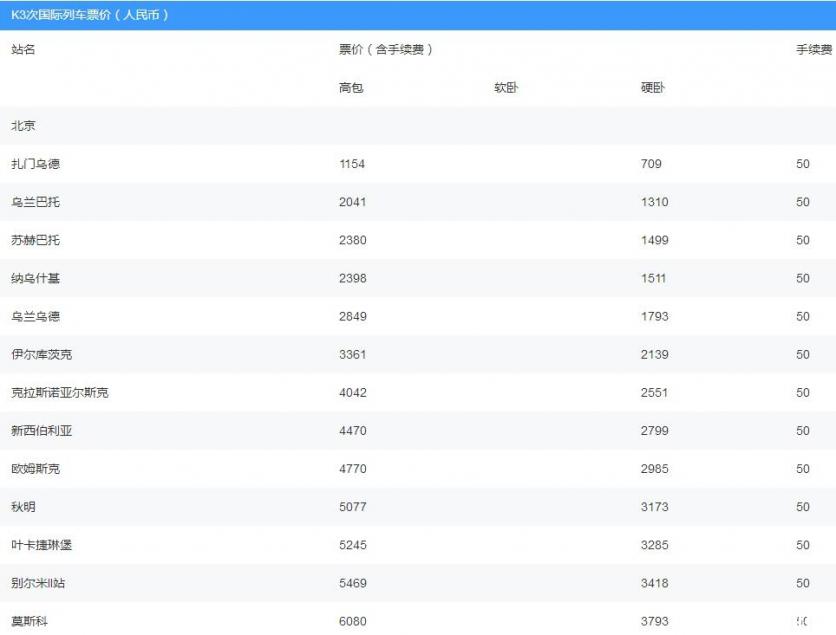Click the 伊尔库茨克 station name
Screen dimensions: 836x635
pos(42,355)
